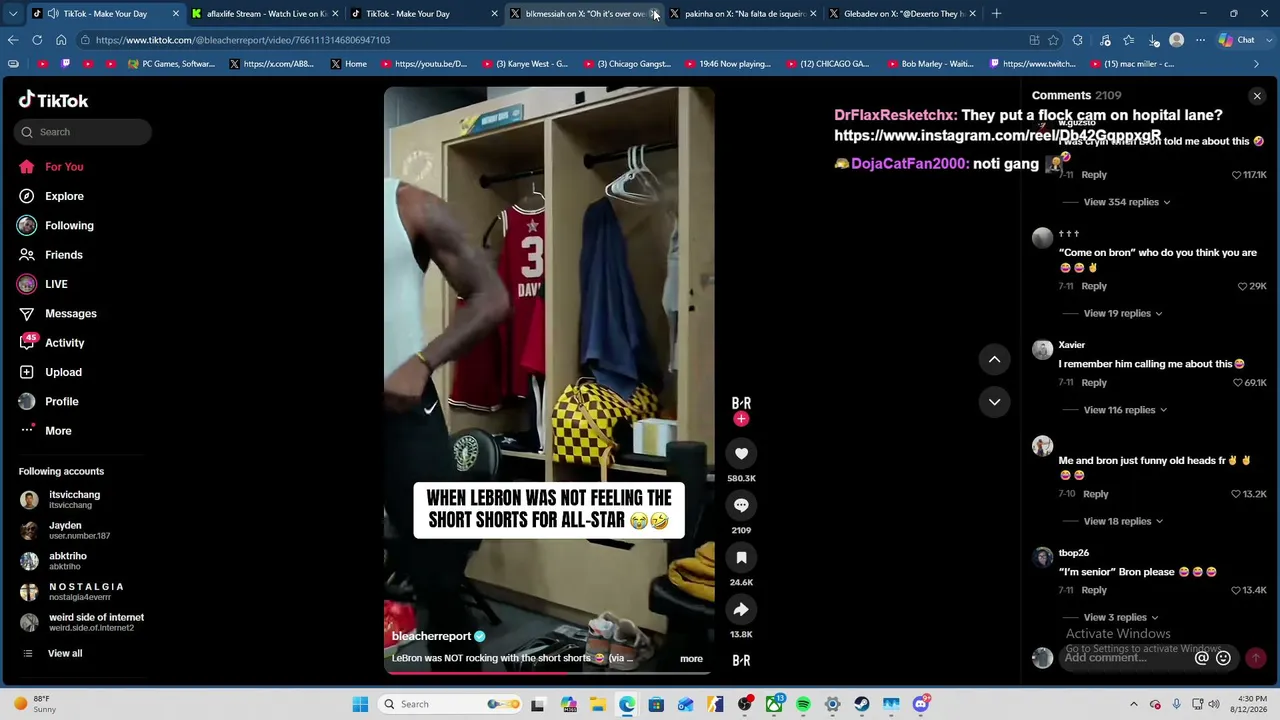Image resolution: width=1280 pixels, height=720 pixels.
Task: Open the Kanye West bookmark
Action: pos(524,64)
